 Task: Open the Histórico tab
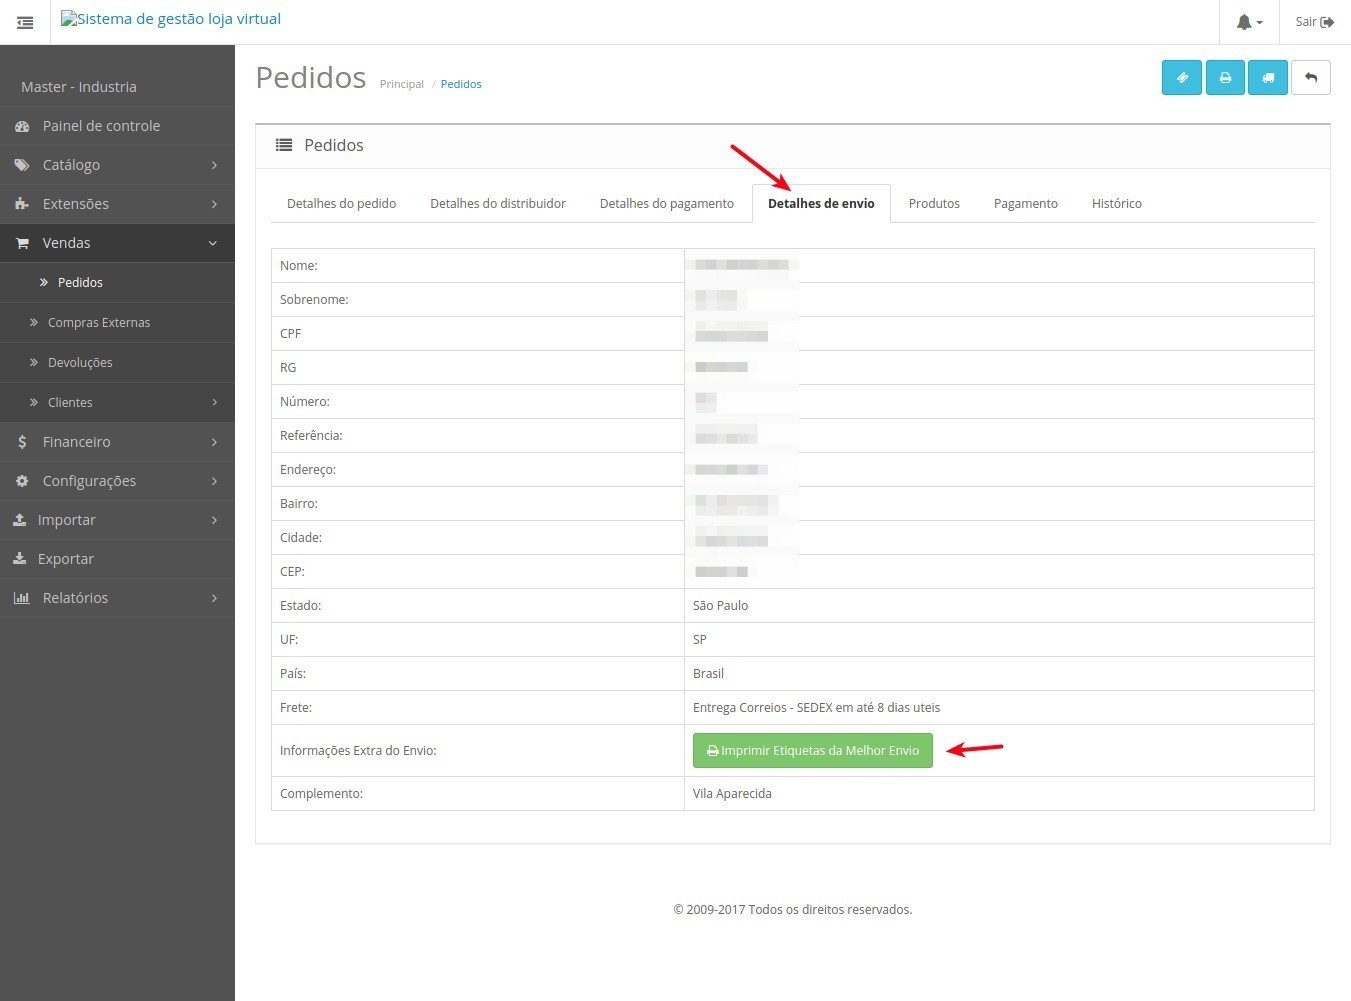[1116, 204]
